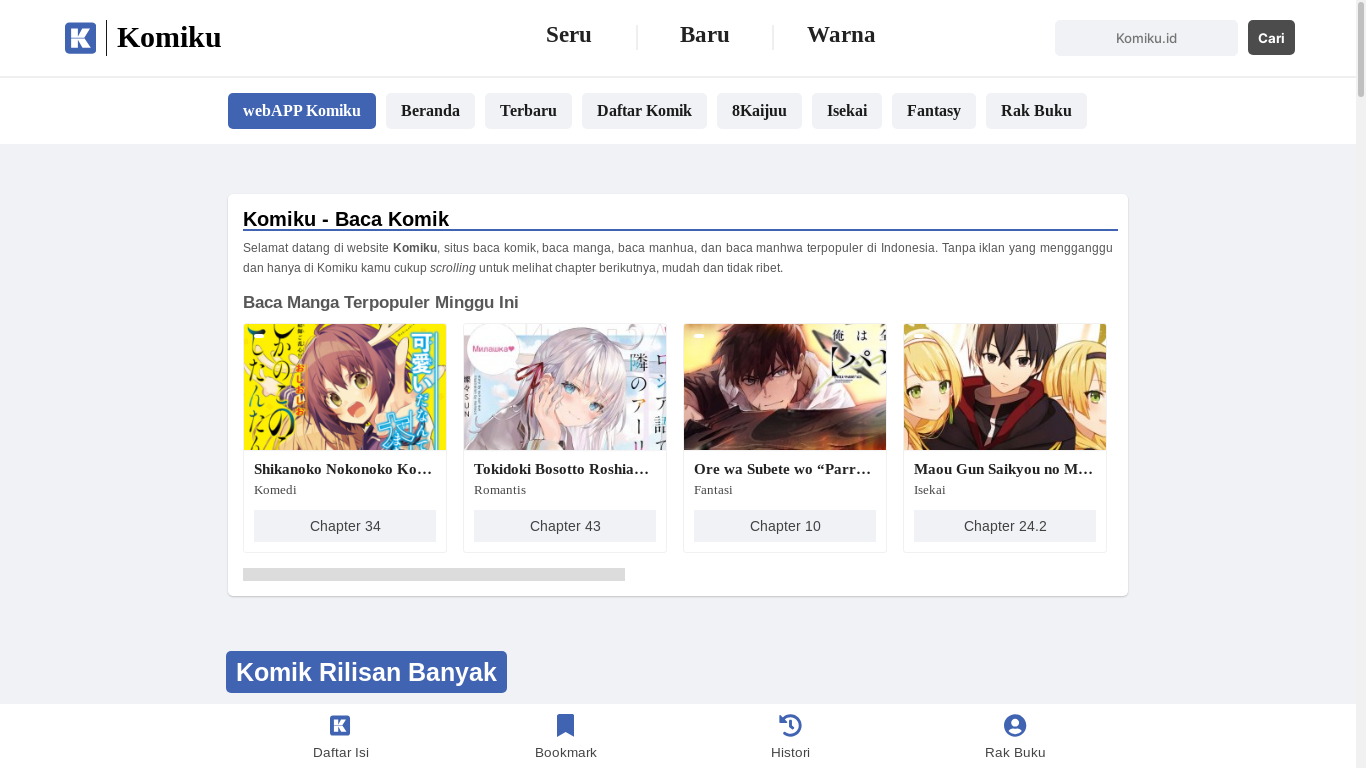The height and width of the screenshot is (768, 1366).
Task: Open the webAPP Komiku menu button
Action: 302,111
